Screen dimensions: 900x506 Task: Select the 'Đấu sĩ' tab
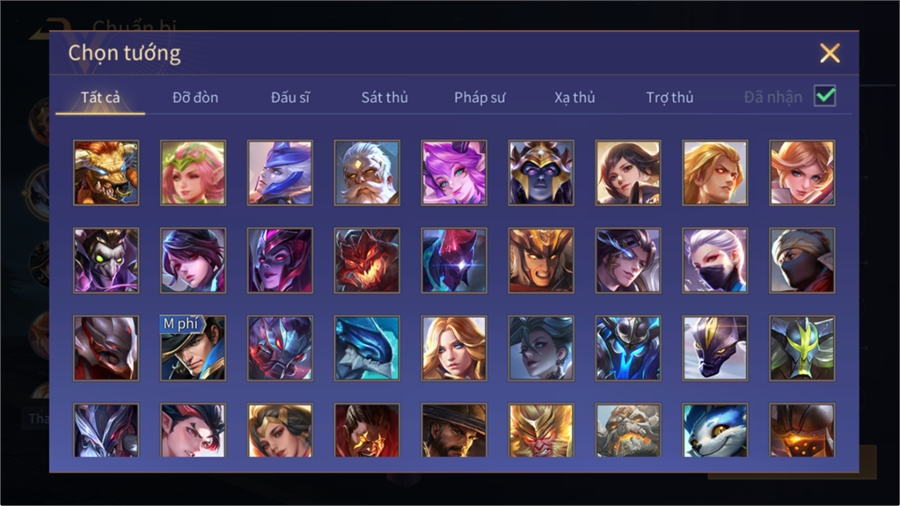(290, 98)
